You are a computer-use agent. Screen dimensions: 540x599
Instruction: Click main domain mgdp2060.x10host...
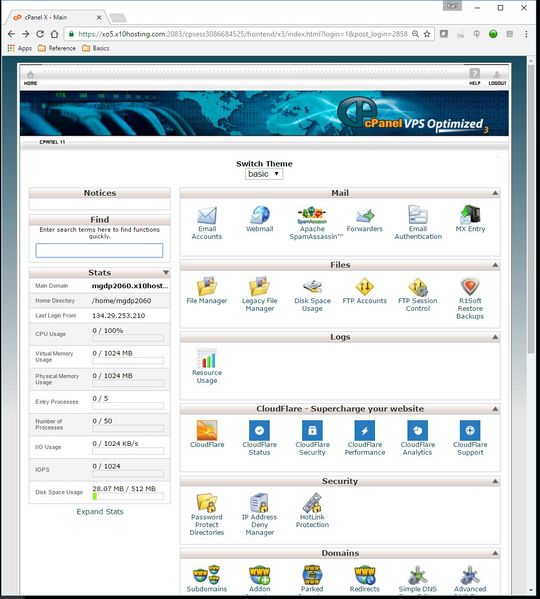tap(130, 286)
